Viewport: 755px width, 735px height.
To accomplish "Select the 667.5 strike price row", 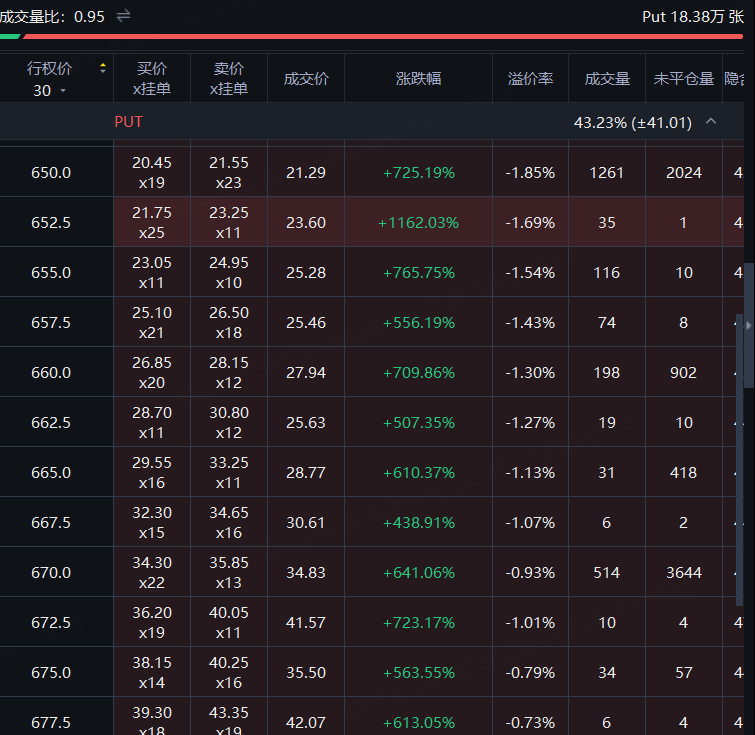I will pyautogui.click(x=372, y=523).
